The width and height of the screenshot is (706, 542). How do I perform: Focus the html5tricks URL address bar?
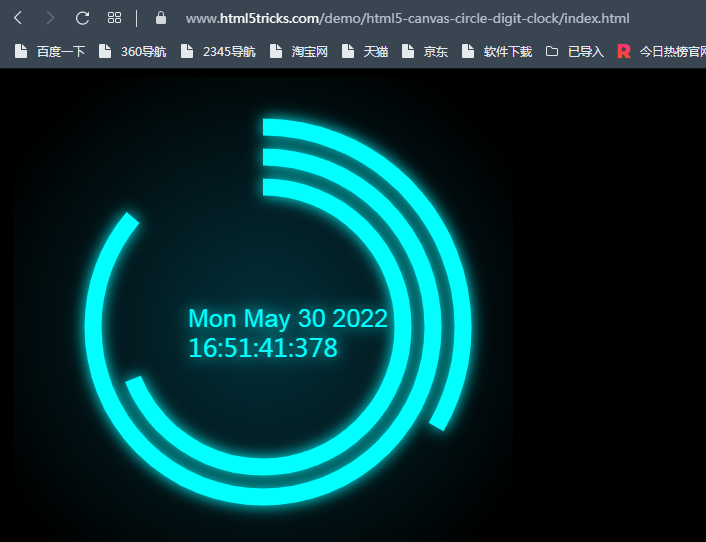pyautogui.click(x=407, y=18)
